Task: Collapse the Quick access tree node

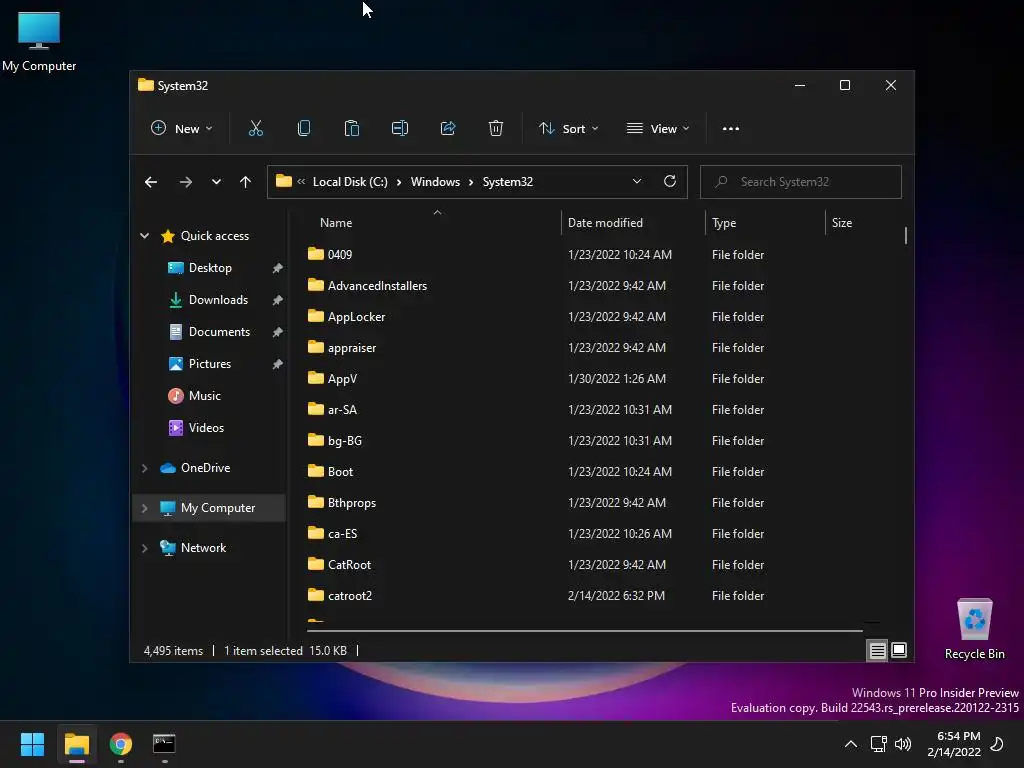Action: [x=144, y=236]
